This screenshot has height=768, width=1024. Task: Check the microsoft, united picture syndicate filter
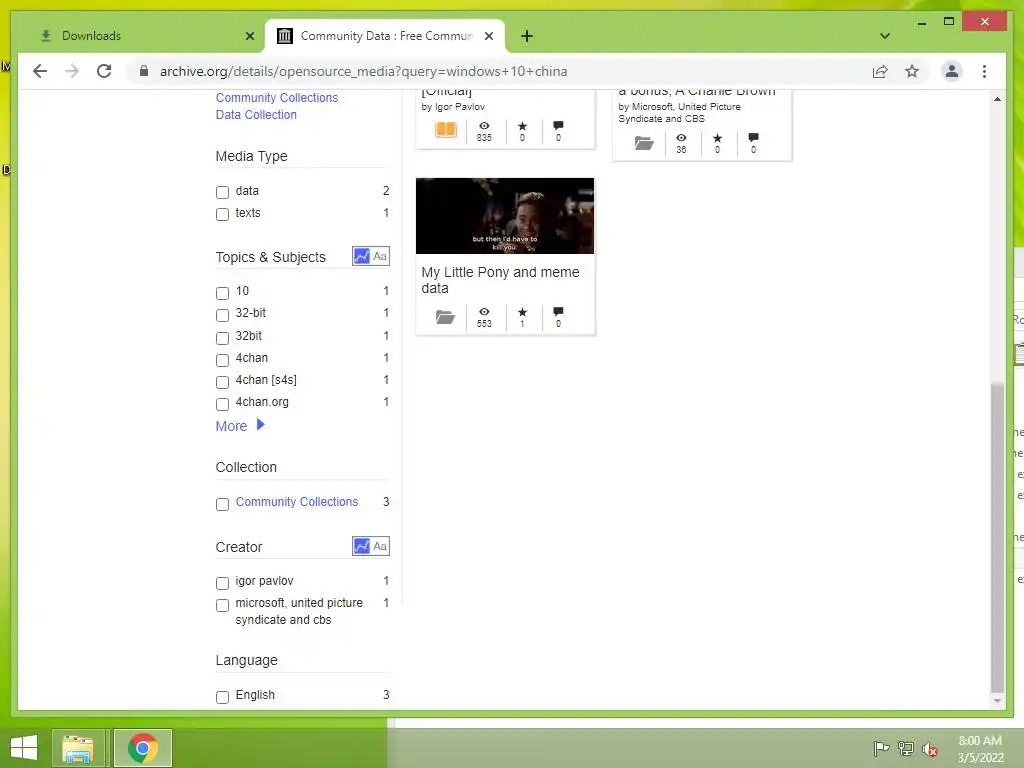click(222, 605)
